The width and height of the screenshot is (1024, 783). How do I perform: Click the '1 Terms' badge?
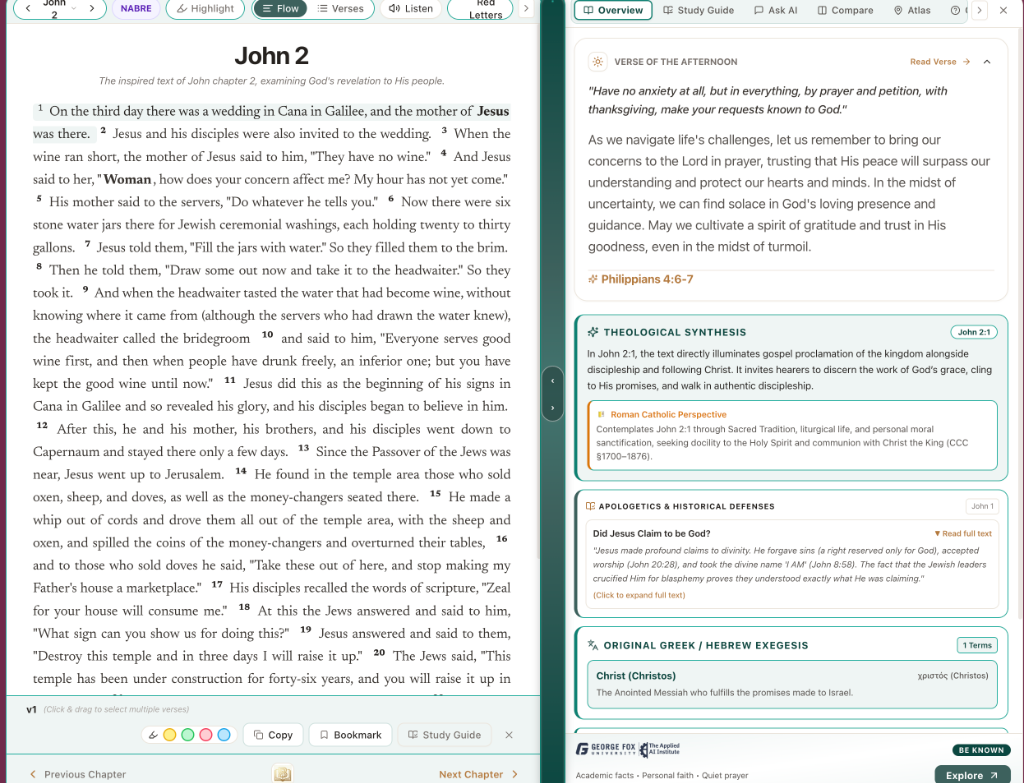(977, 645)
